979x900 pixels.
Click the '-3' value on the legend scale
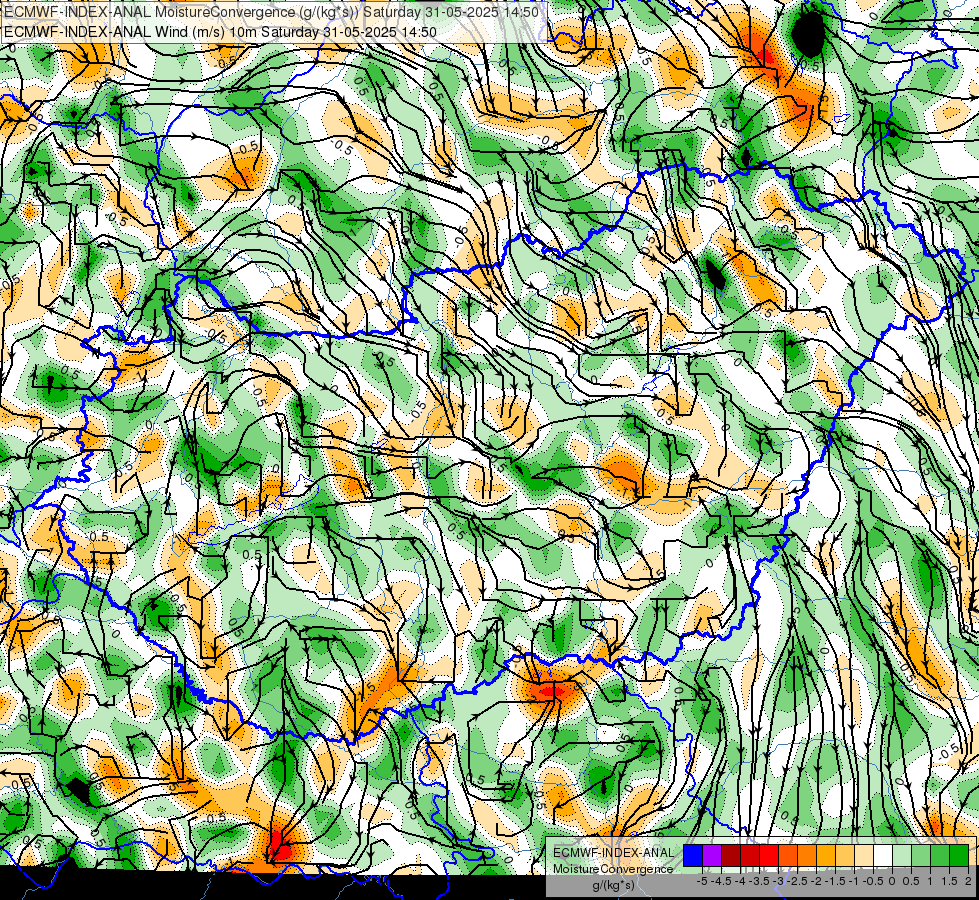point(779,881)
